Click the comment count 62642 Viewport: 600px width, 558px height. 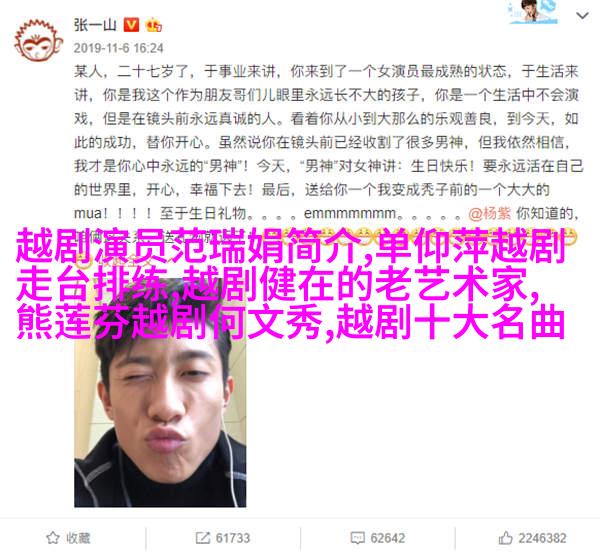coord(388,538)
